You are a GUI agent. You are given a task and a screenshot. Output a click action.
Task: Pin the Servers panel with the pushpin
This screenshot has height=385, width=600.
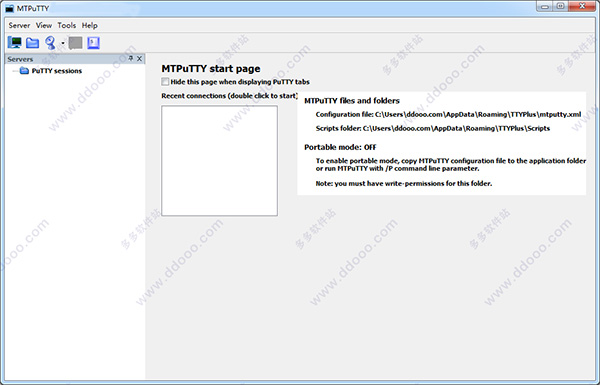coord(130,59)
